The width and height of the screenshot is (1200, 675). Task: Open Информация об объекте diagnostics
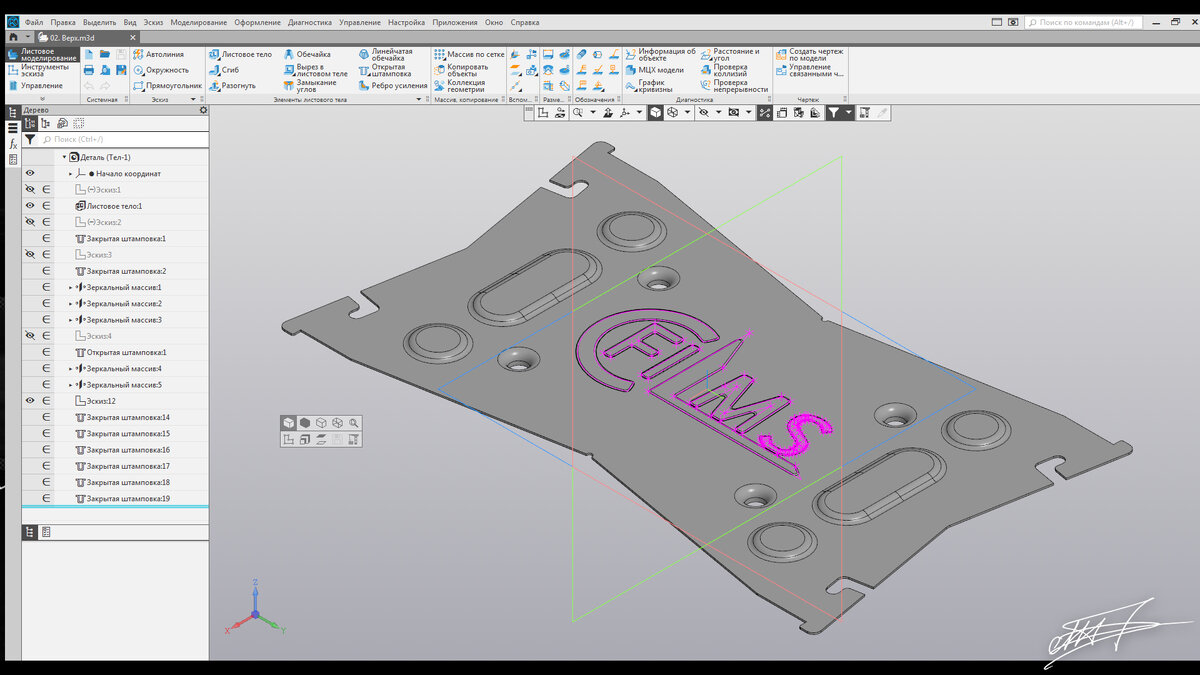(660, 54)
